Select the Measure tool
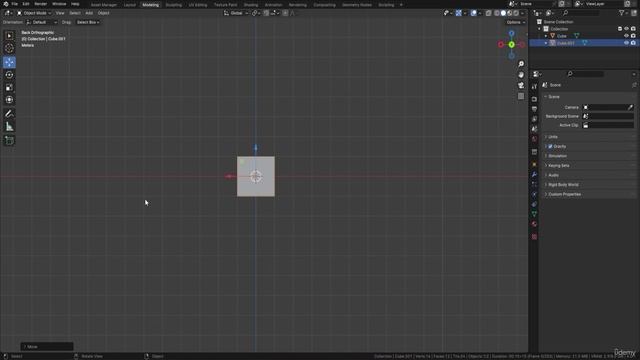Image resolution: width=640 pixels, height=360 pixels. point(9,127)
